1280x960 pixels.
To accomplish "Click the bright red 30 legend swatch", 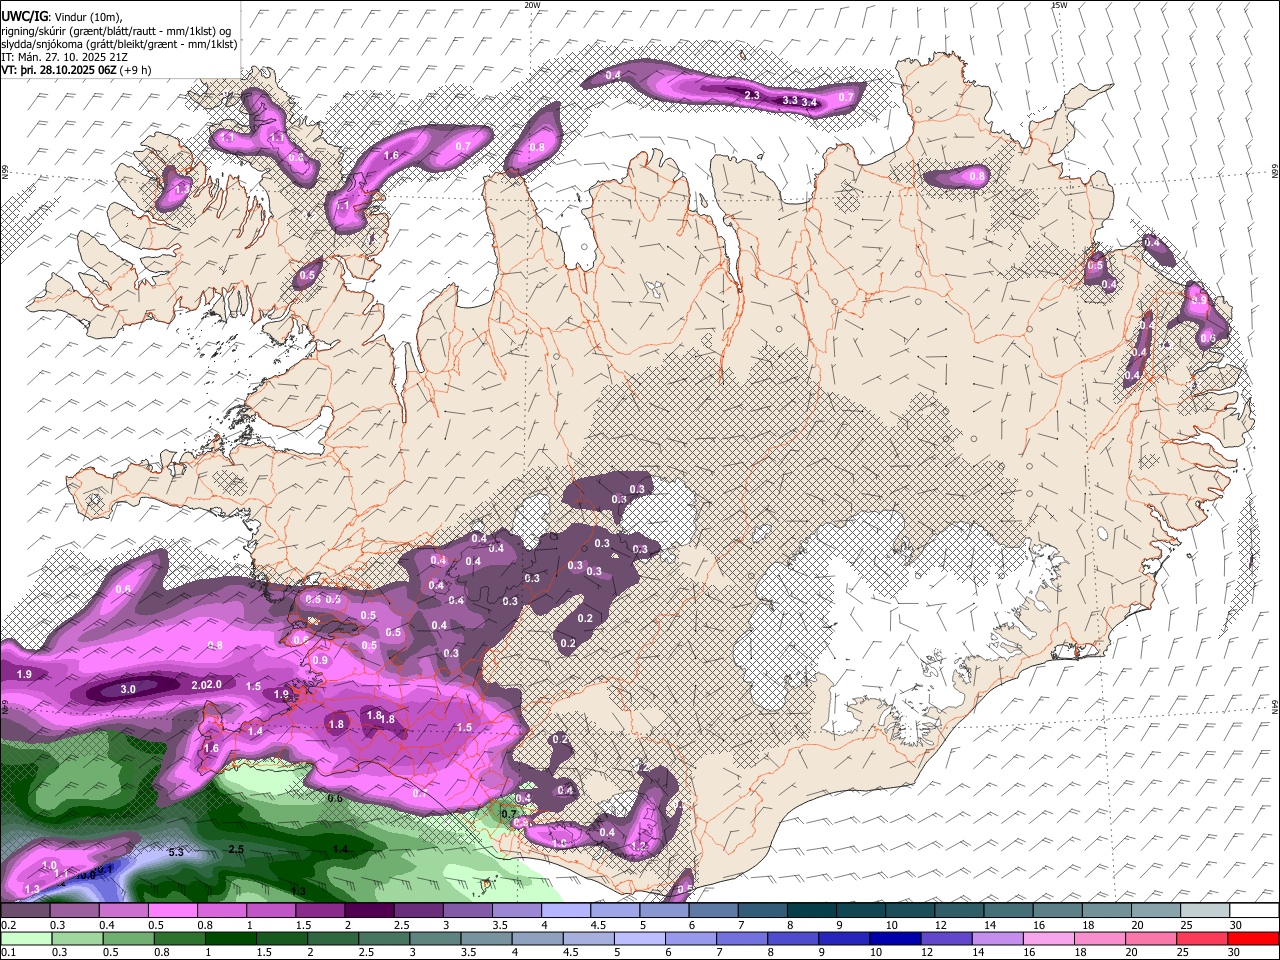I will [x=1254, y=939].
